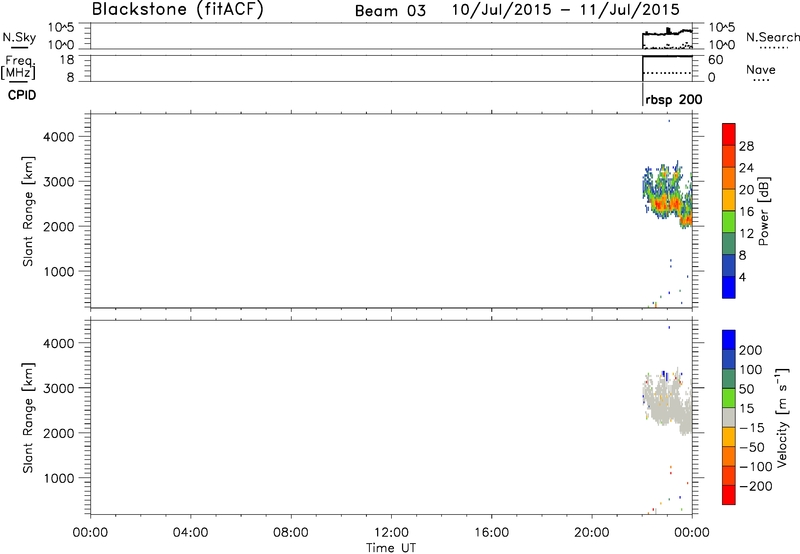Click the gray segment of Velocity colorbar
Screen dimensions: 800x554
[729, 417]
